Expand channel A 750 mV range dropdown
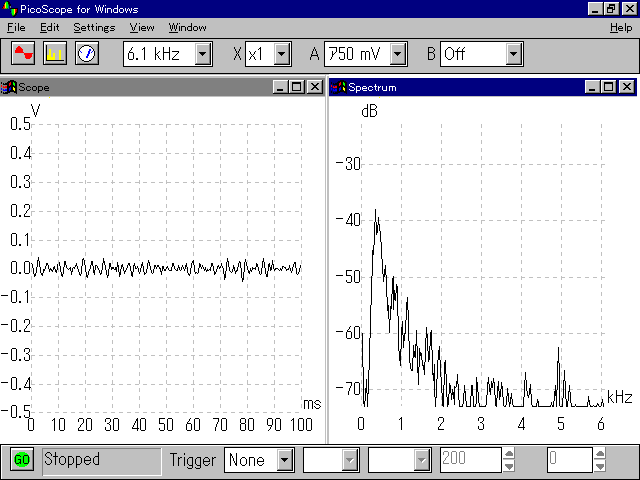 click(398, 54)
